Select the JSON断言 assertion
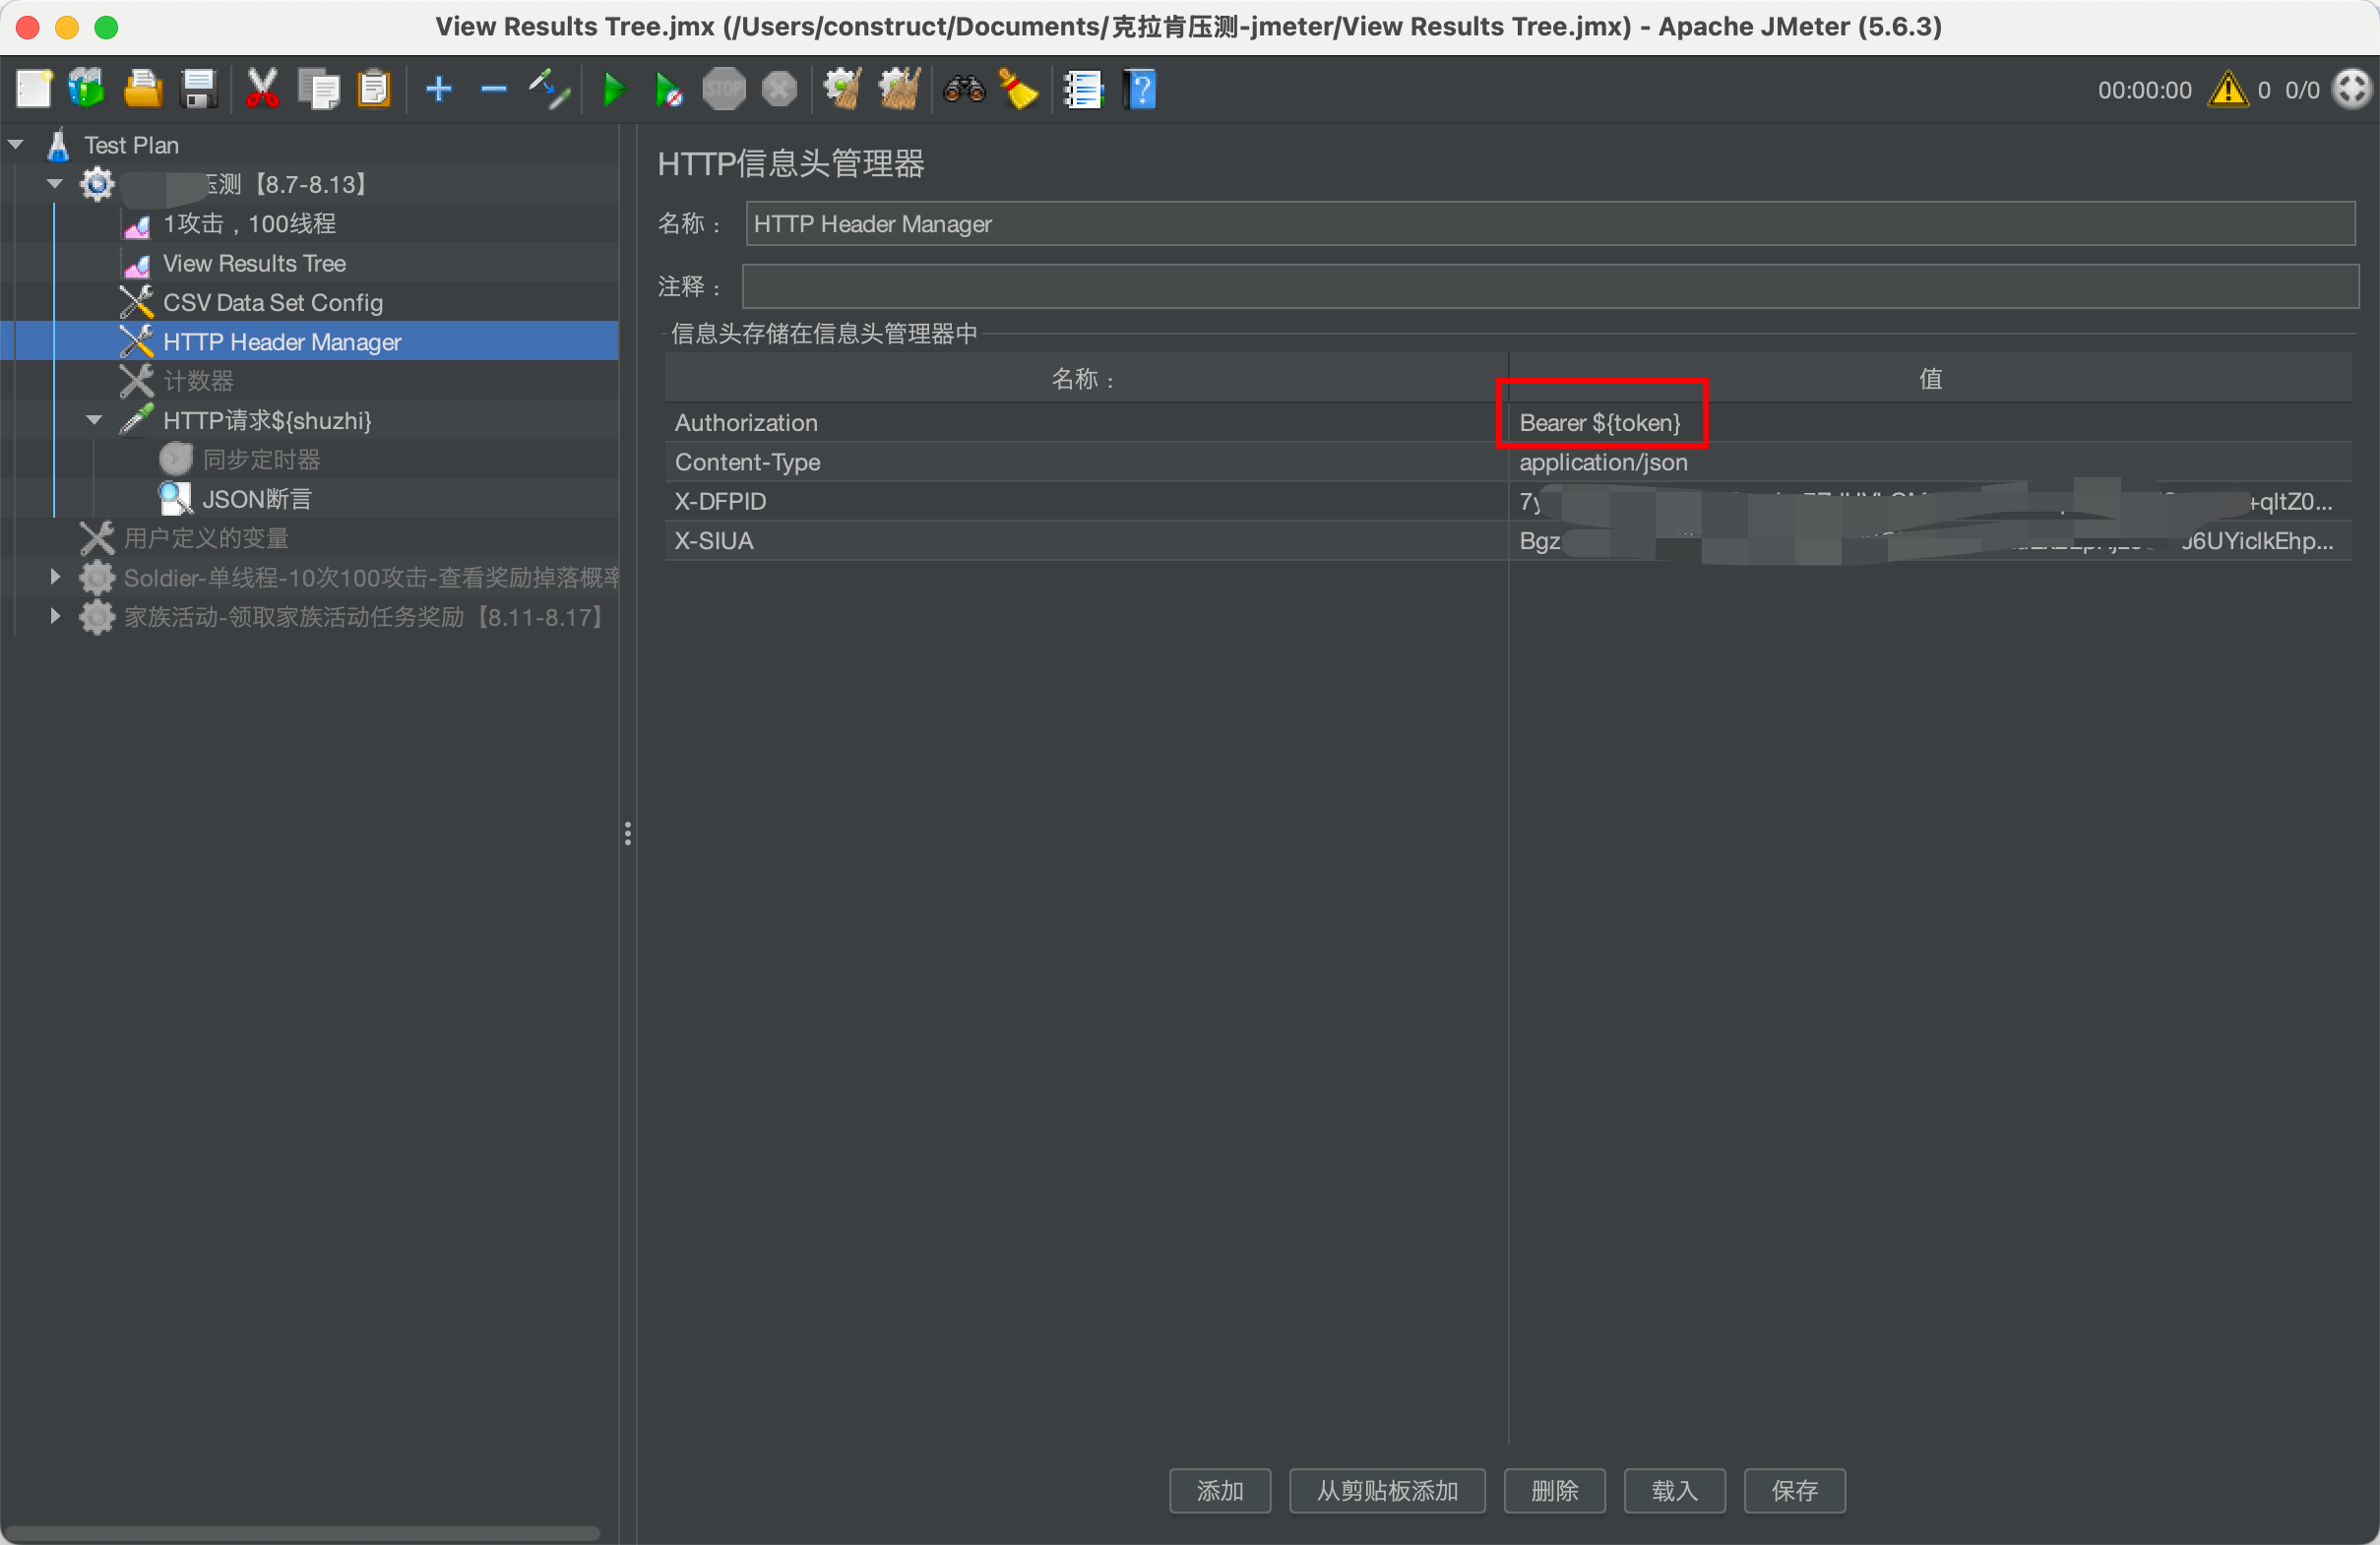The width and height of the screenshot is (2380, 1545). coord(257,499)
